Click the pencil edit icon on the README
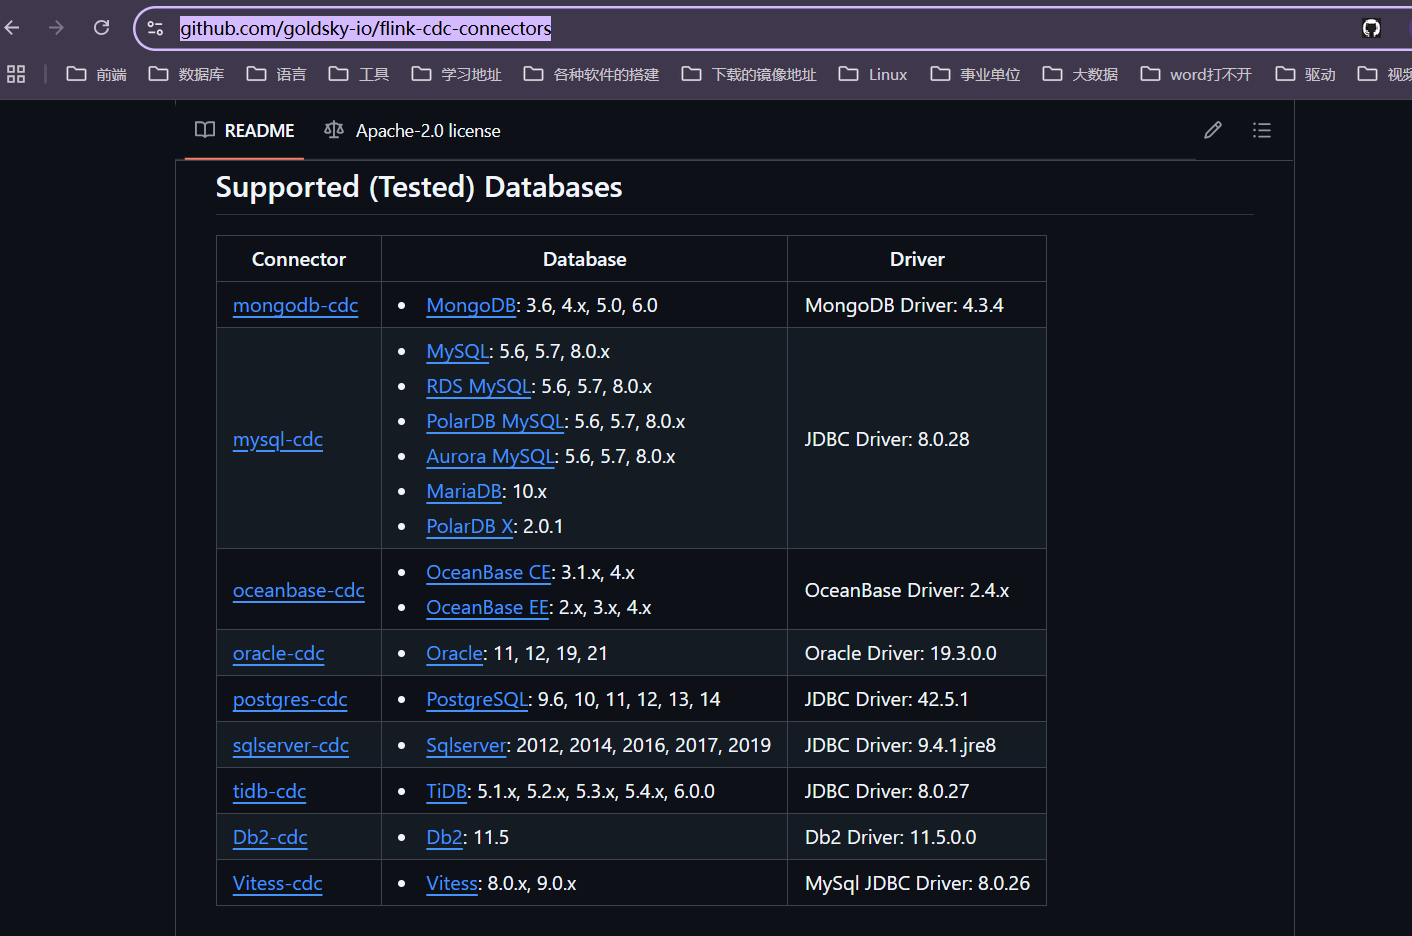The width and height of the screenshot is (1412, 936). tap(1212, 130)
